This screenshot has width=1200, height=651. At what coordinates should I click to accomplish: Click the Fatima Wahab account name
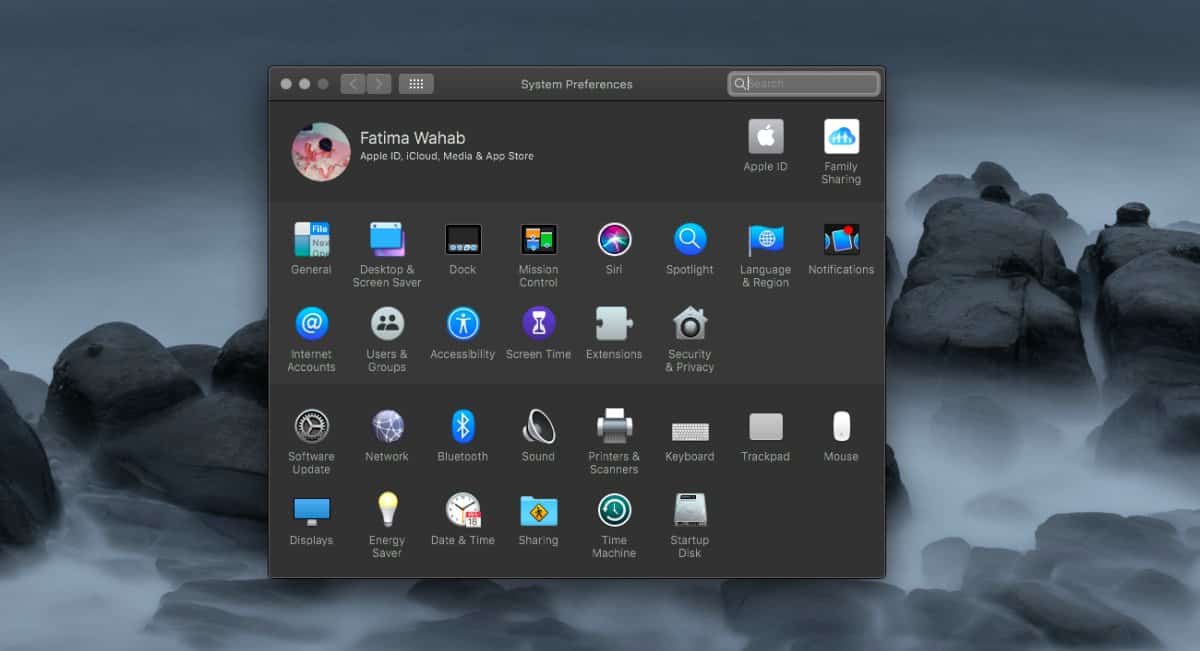[x=412, y=138]
